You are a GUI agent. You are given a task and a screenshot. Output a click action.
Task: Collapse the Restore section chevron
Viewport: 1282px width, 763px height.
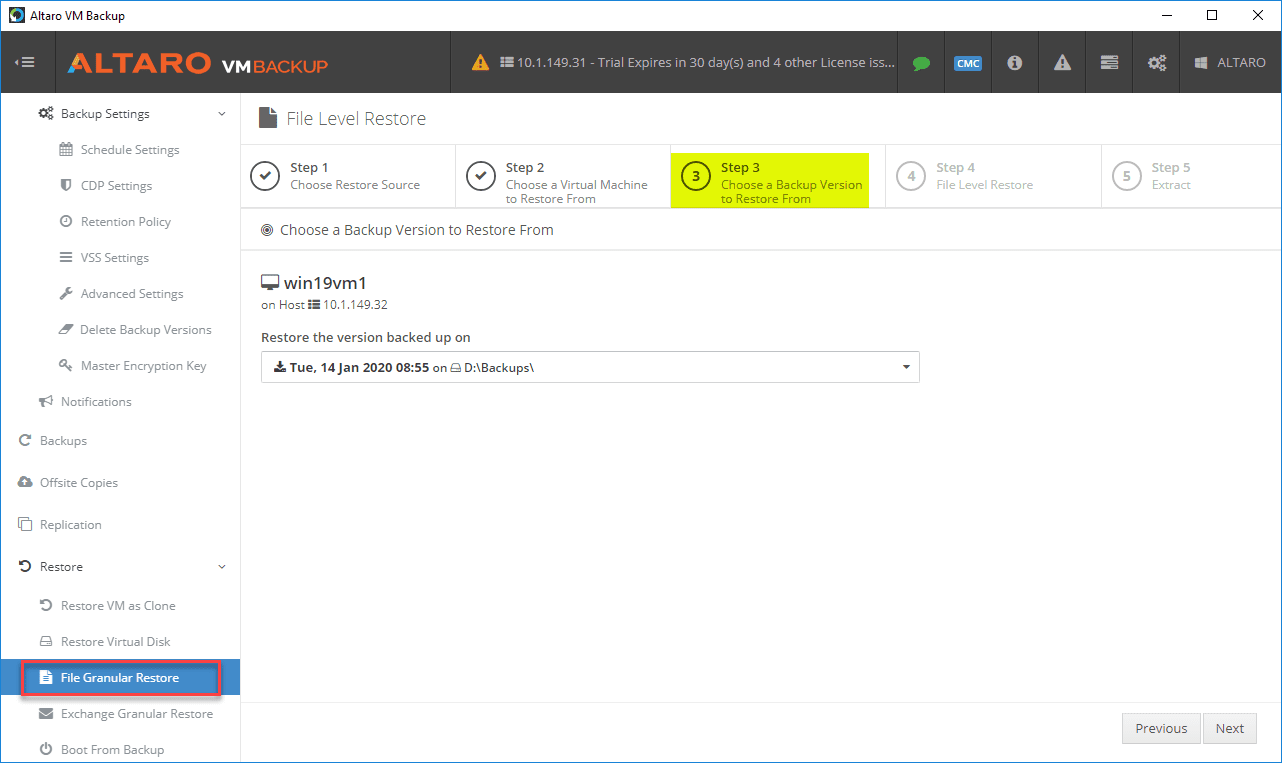coord(221,566)
